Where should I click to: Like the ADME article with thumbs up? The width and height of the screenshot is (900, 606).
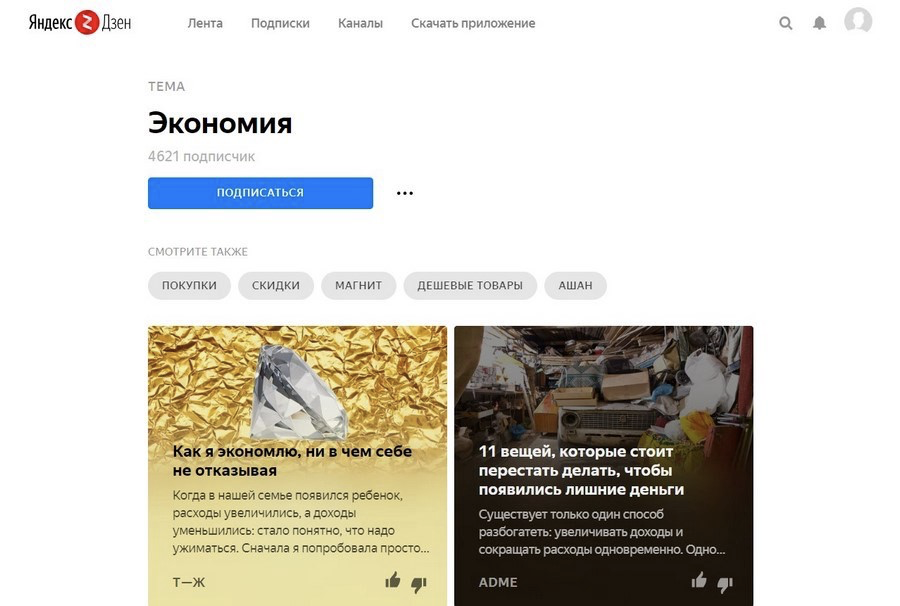pos(699,581)
